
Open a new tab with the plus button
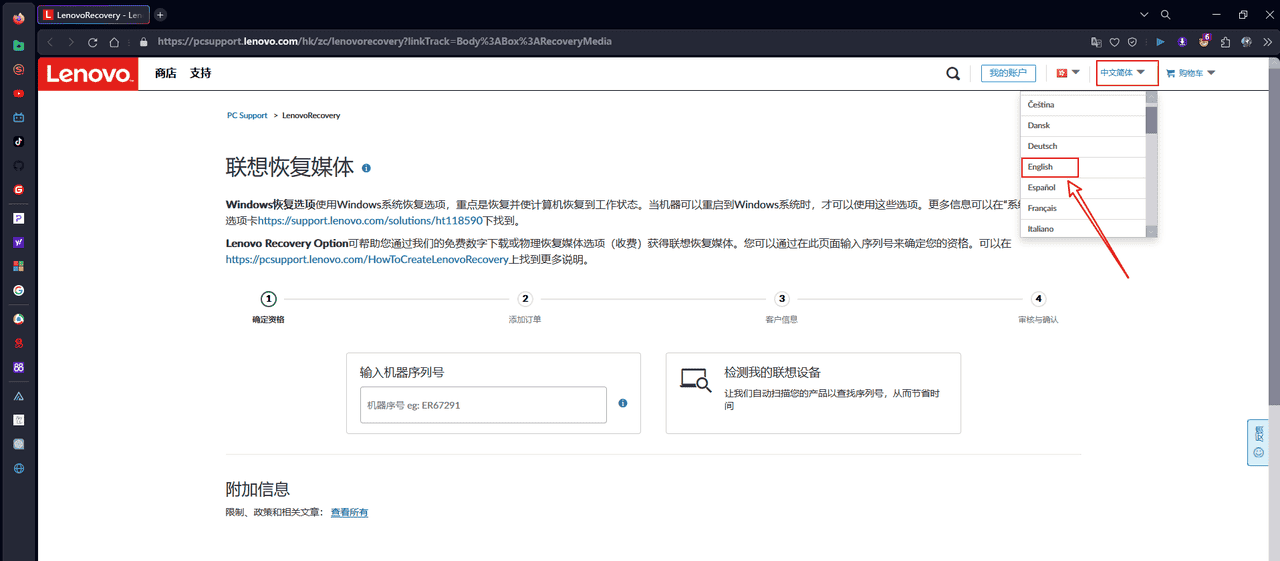[x=160, y=15]
